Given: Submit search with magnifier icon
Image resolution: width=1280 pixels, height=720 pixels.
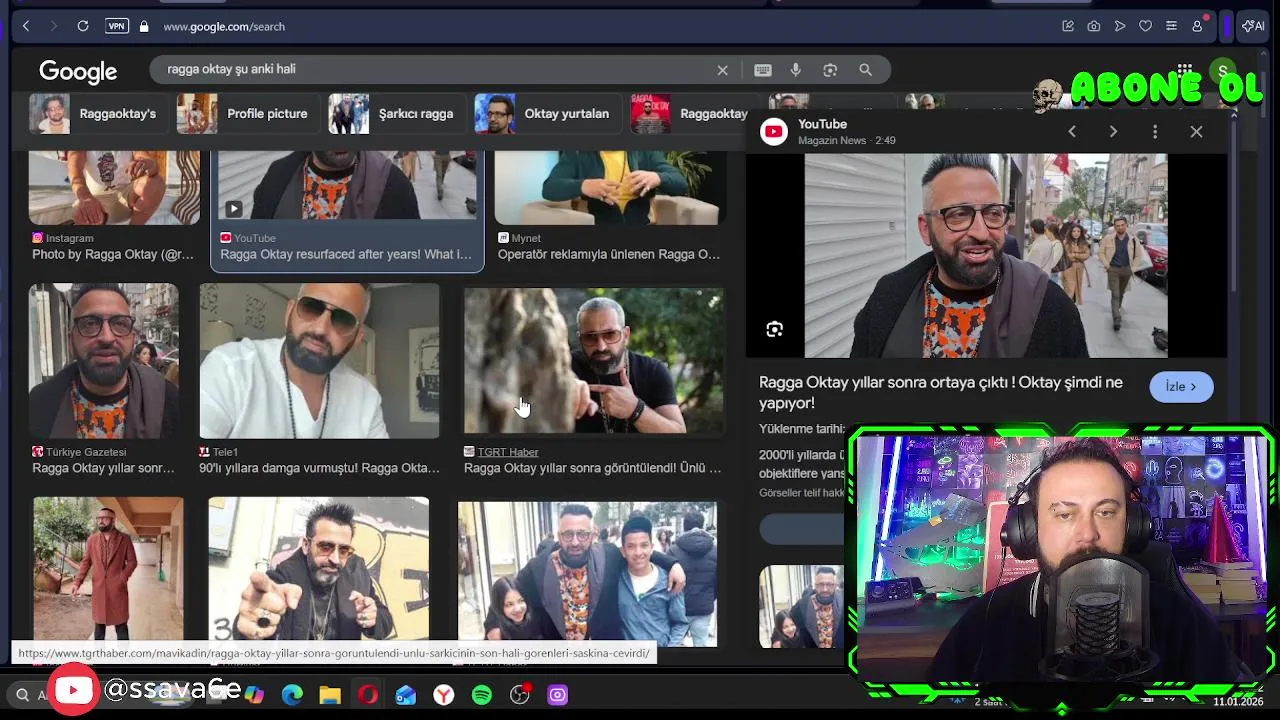Looking at the screenshot, I should tap(866, 70).
